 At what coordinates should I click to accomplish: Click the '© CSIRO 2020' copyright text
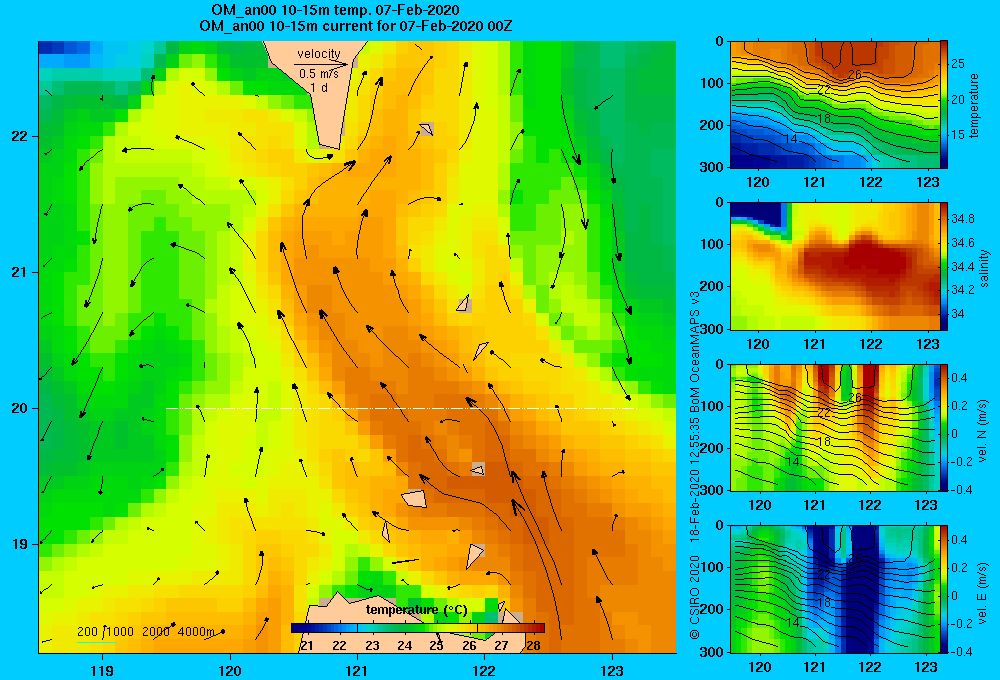(695, 597)
